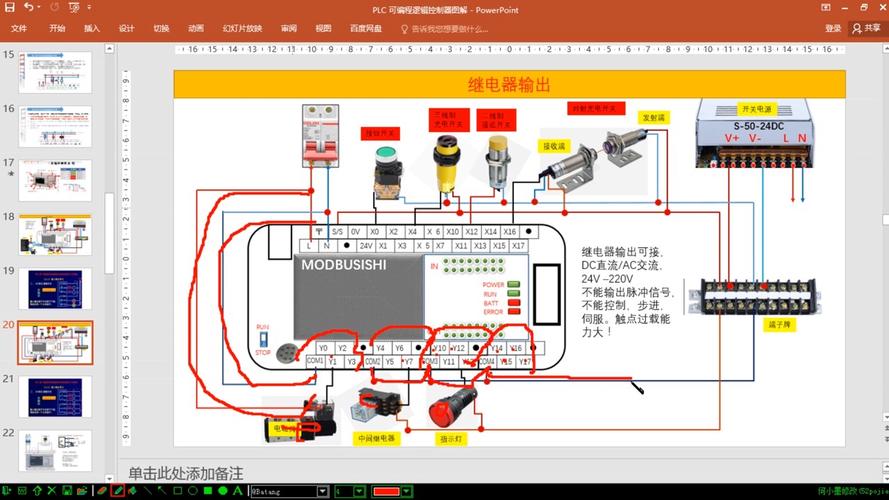Choose the hollow rectangle drawing tool
The width and height of the screenshot is (889, 500).
pos(177,491)
